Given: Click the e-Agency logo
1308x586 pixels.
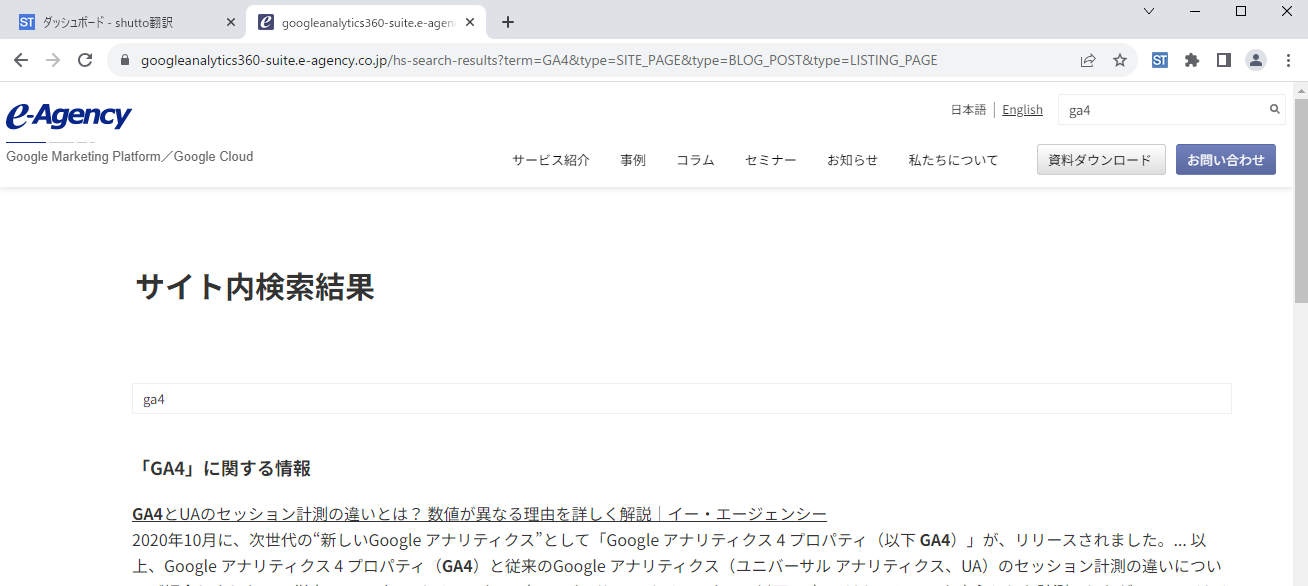Looking at the screenshot, I should (68, 116).
